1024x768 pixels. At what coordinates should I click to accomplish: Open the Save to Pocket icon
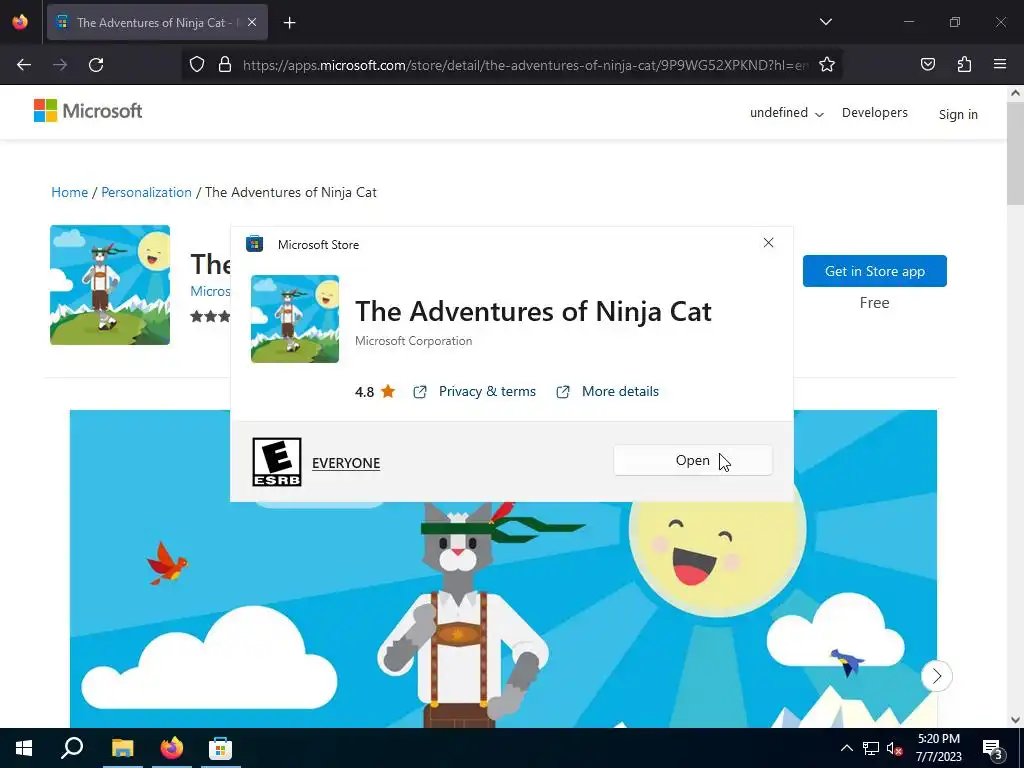tap(927, 65)
